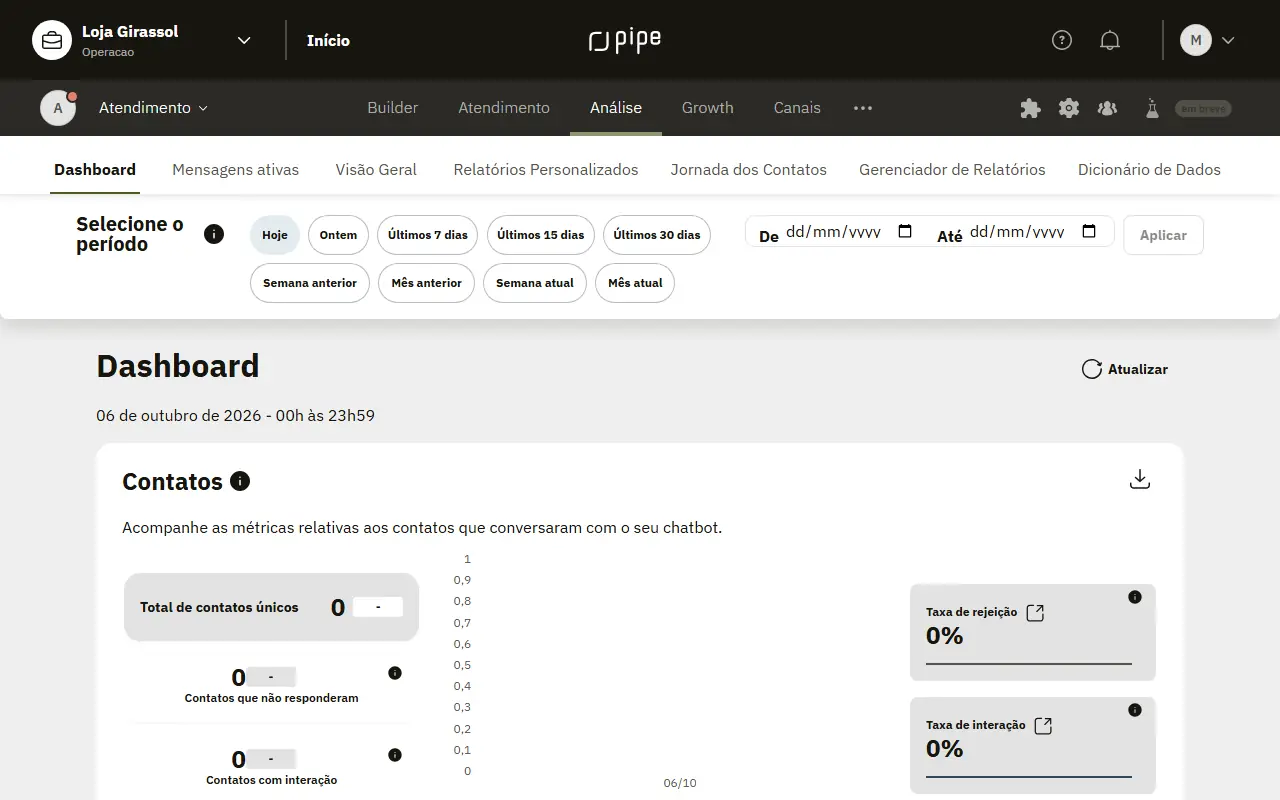Click the info icon beside Contatos heading
This screenshot has height=800, width=1280.
coord(240,481)
